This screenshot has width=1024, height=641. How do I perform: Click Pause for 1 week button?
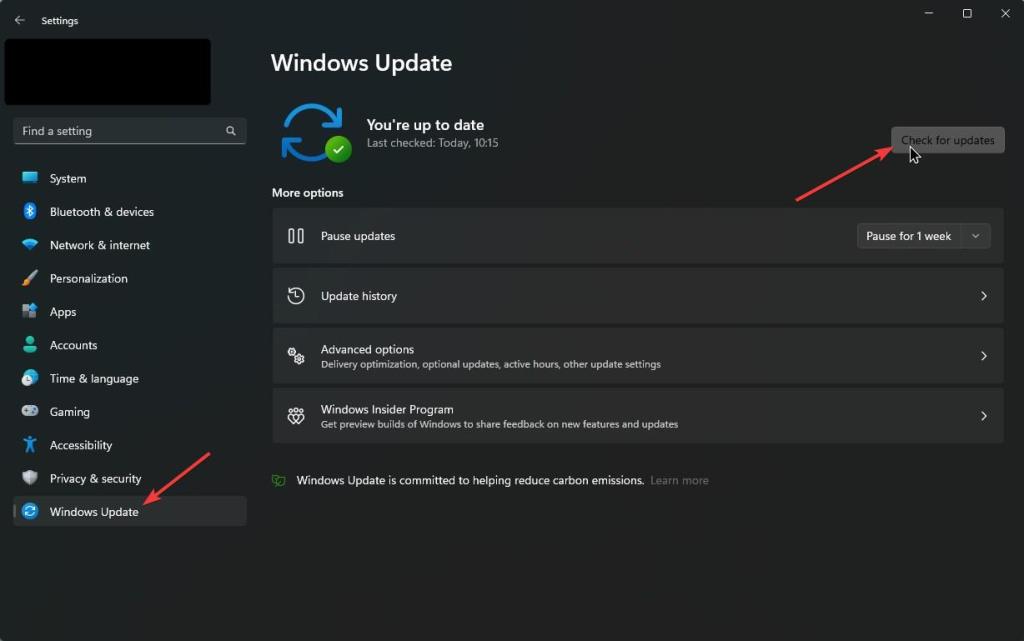point(908,236)
